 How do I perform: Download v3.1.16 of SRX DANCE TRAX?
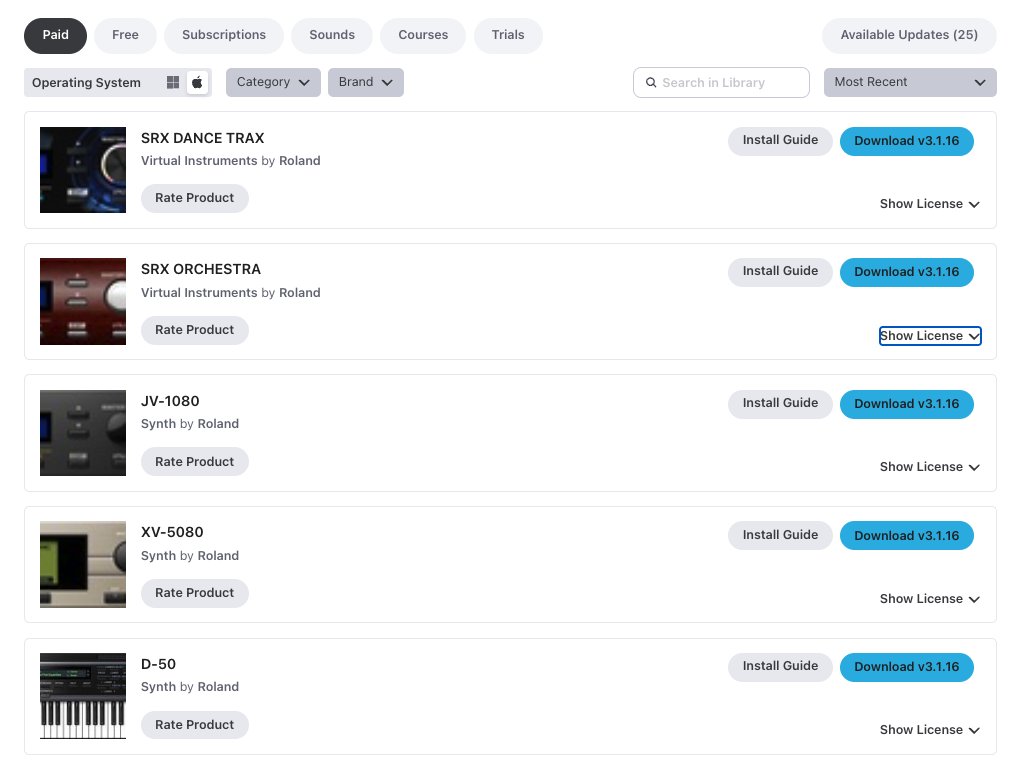click(907, 141)
